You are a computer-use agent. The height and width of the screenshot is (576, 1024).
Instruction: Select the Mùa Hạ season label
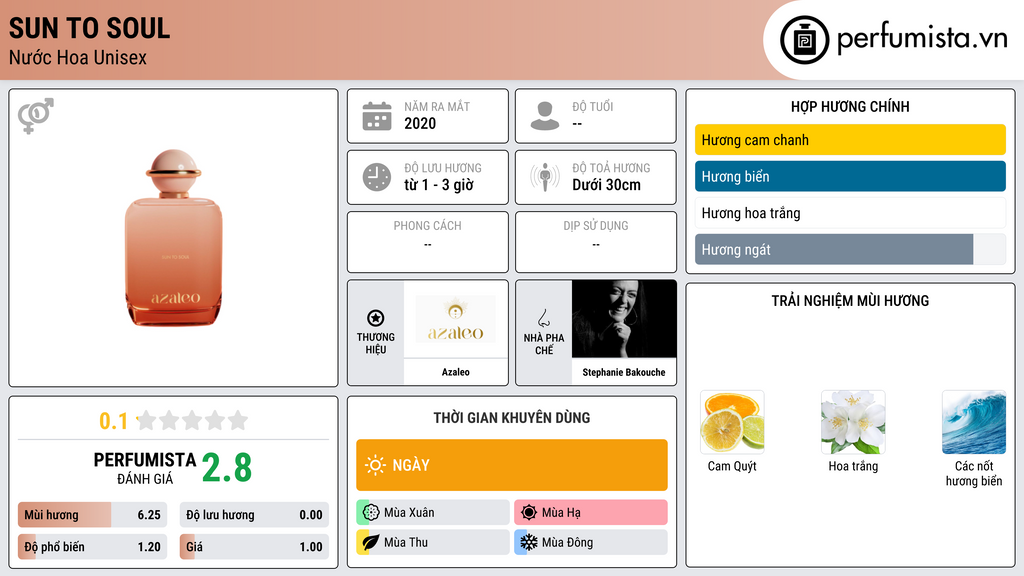pos(561,513)
